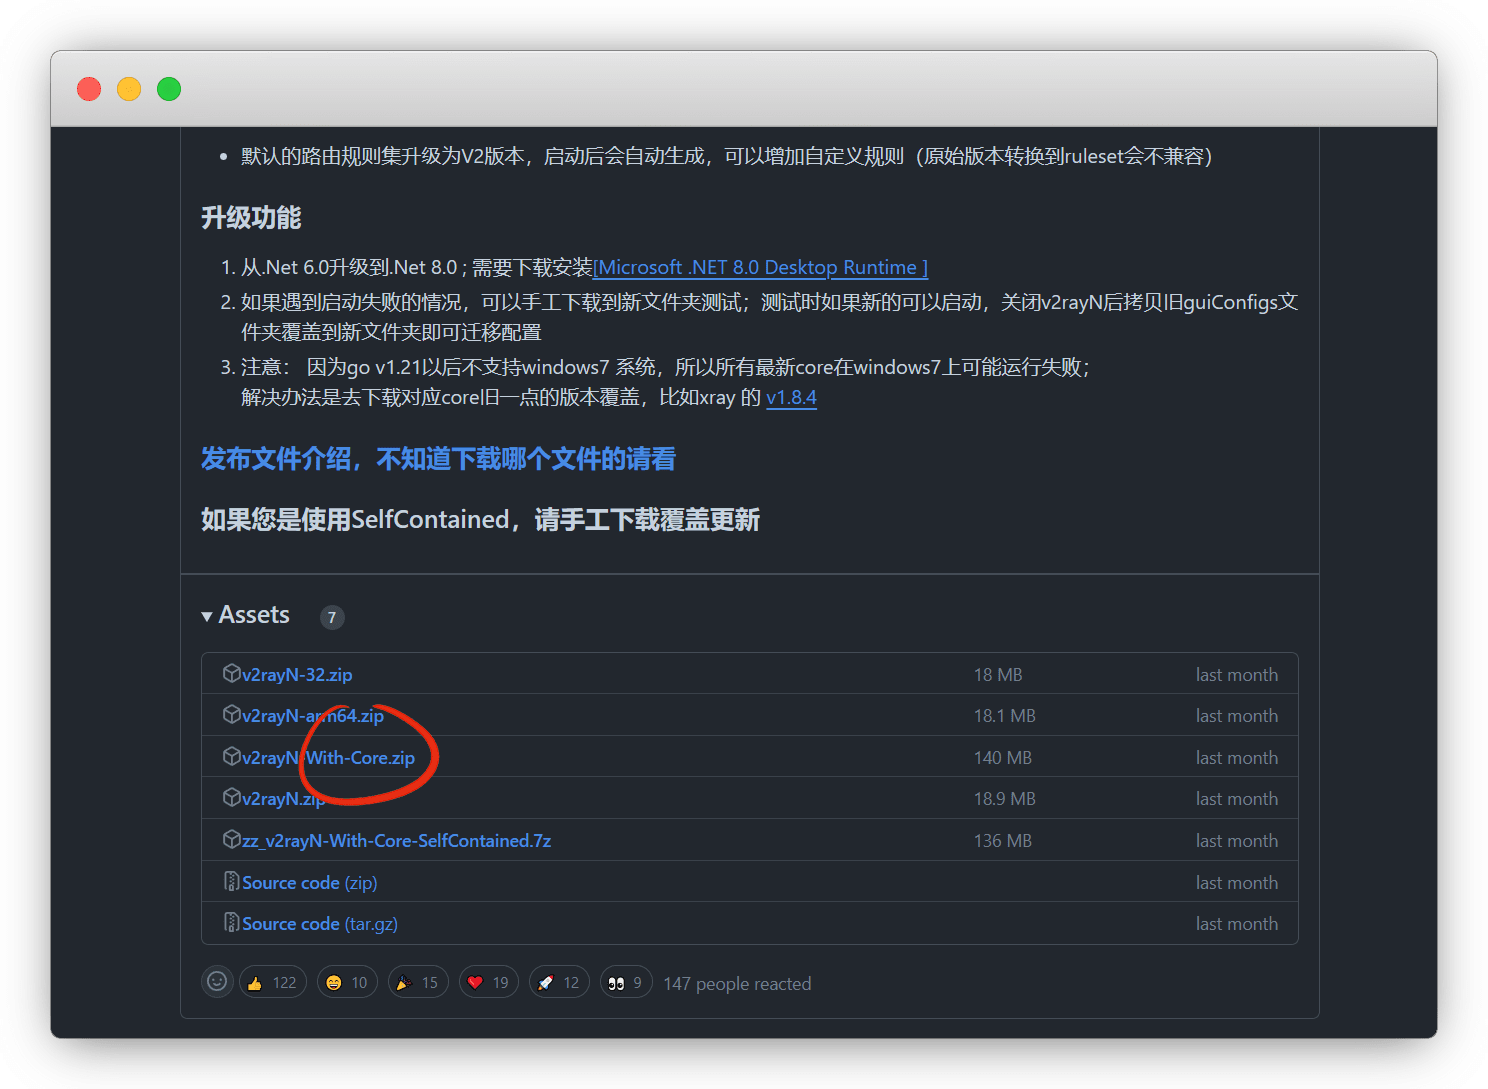The width and height of the screenshot is (1488, 1089).
Task: Open Microsoft .NET 8.0 Desktop Runtime link
Action: (x=761, y=268)
